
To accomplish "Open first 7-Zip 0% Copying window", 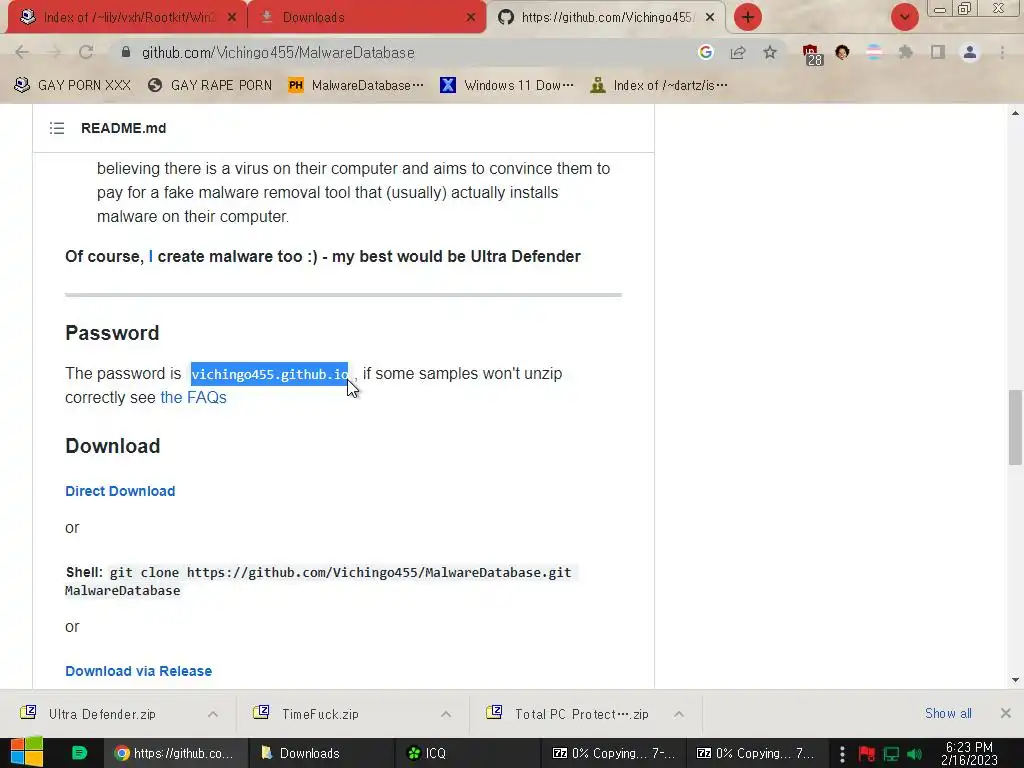I will click(x=613, y=753).
